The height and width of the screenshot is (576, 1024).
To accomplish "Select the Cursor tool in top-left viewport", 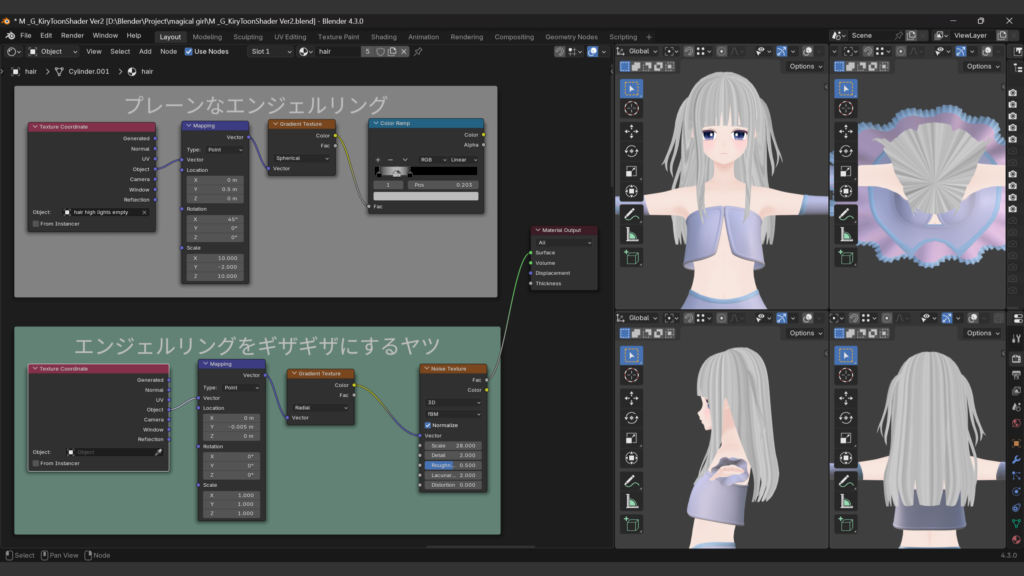I will pos(631,109).
